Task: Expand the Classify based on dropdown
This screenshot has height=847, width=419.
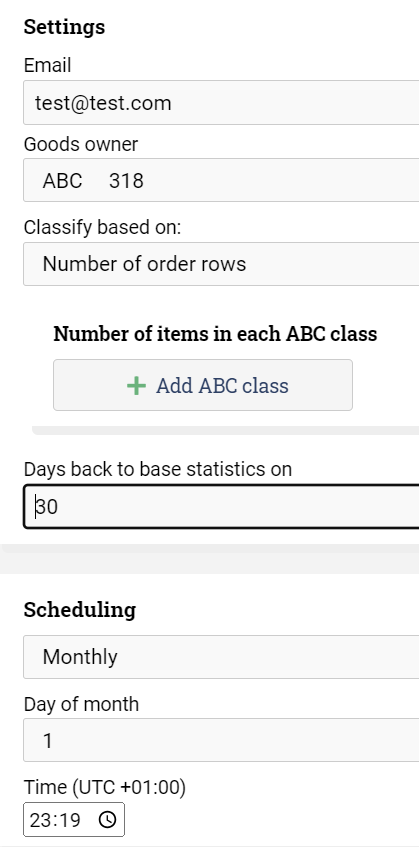Action: pos(221,264)
